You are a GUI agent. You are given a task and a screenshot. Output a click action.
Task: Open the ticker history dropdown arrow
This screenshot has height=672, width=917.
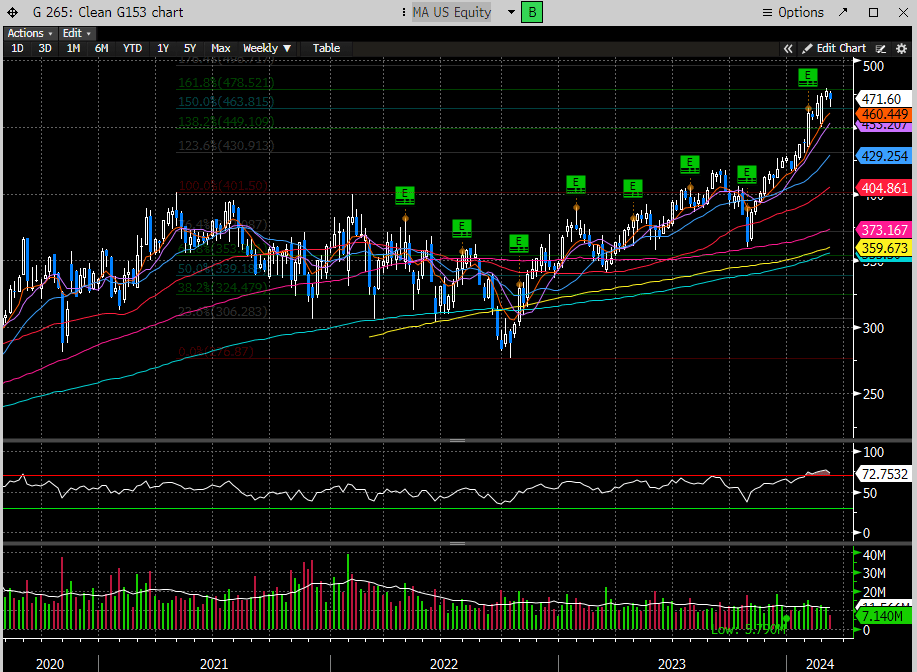510,12
